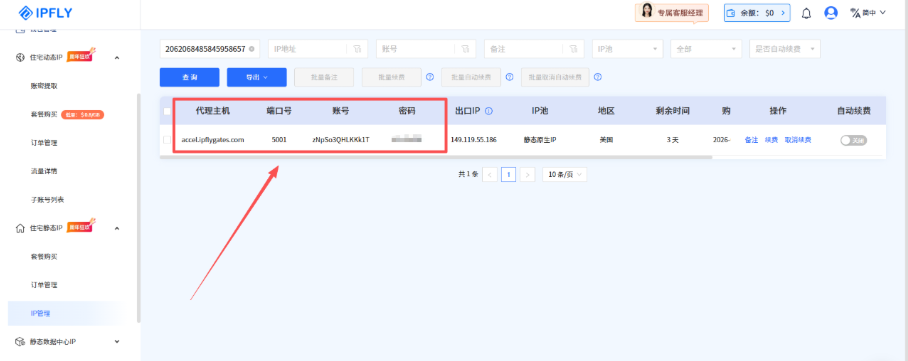Expand the 静态数据中心IP section chevron
The height and width of the screenshot is (361, 908).
click(117, 342)
